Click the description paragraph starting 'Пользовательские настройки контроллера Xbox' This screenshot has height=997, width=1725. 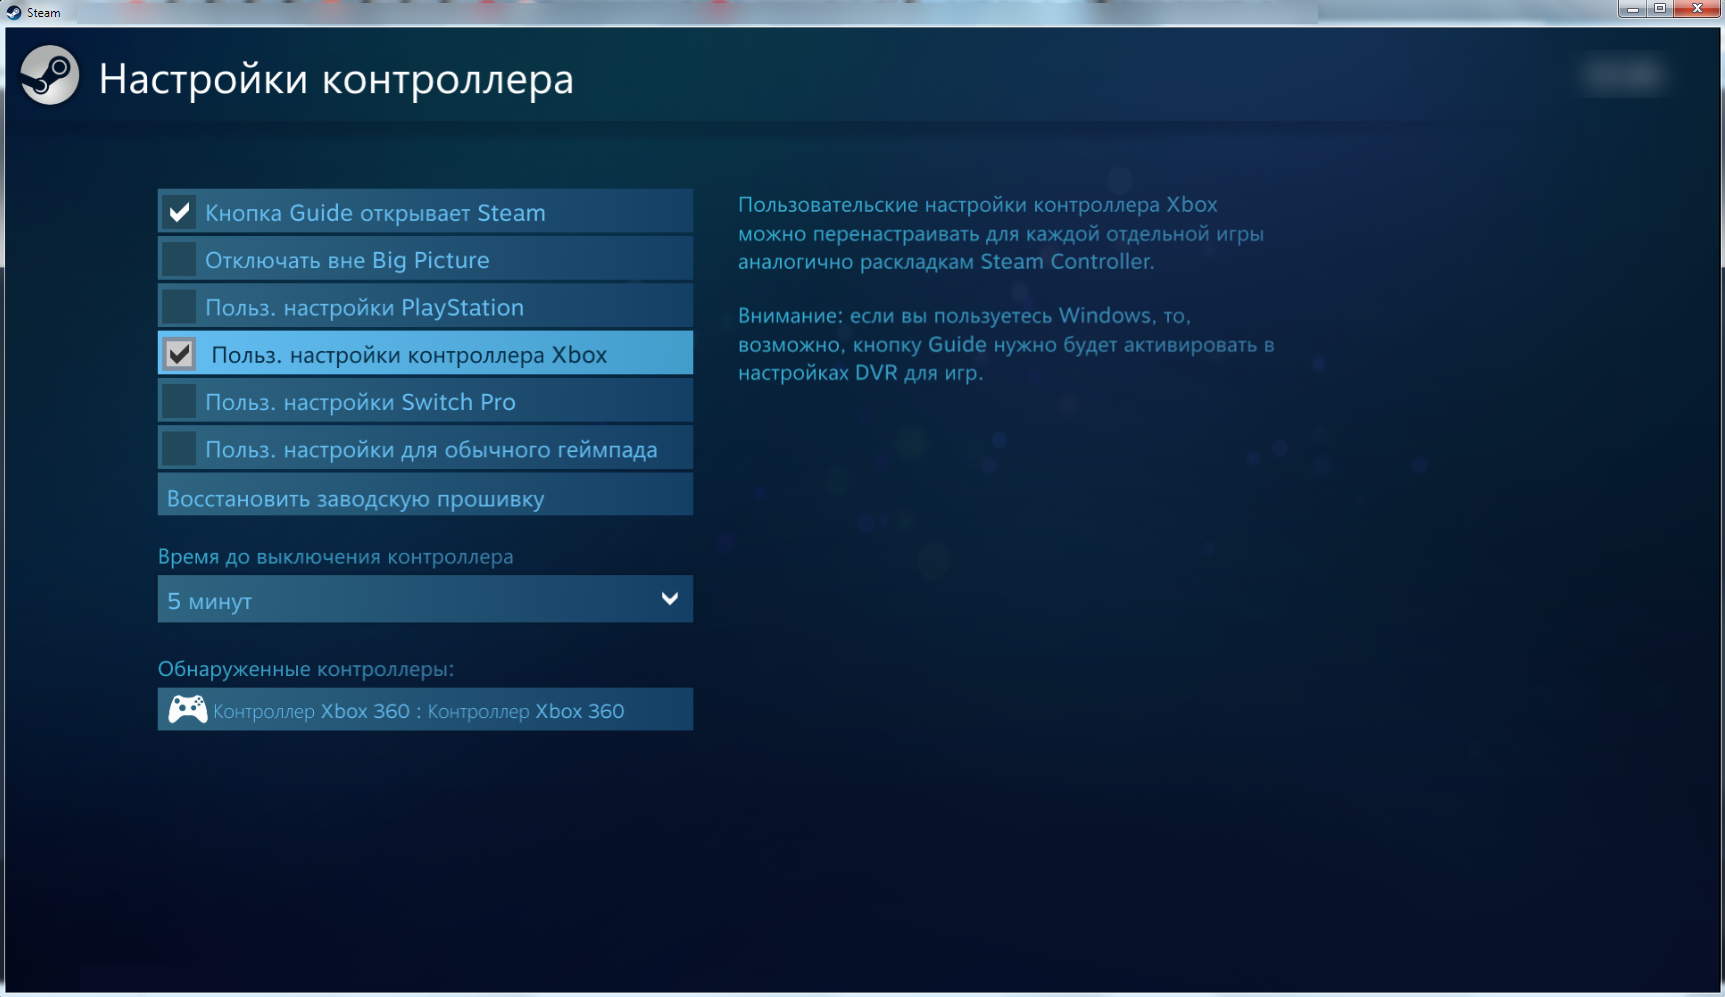point(1001,233)
